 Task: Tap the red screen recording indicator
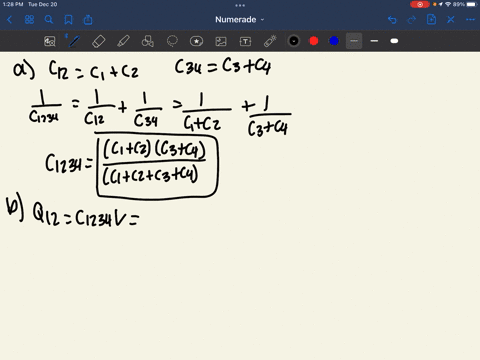[420, 4]
